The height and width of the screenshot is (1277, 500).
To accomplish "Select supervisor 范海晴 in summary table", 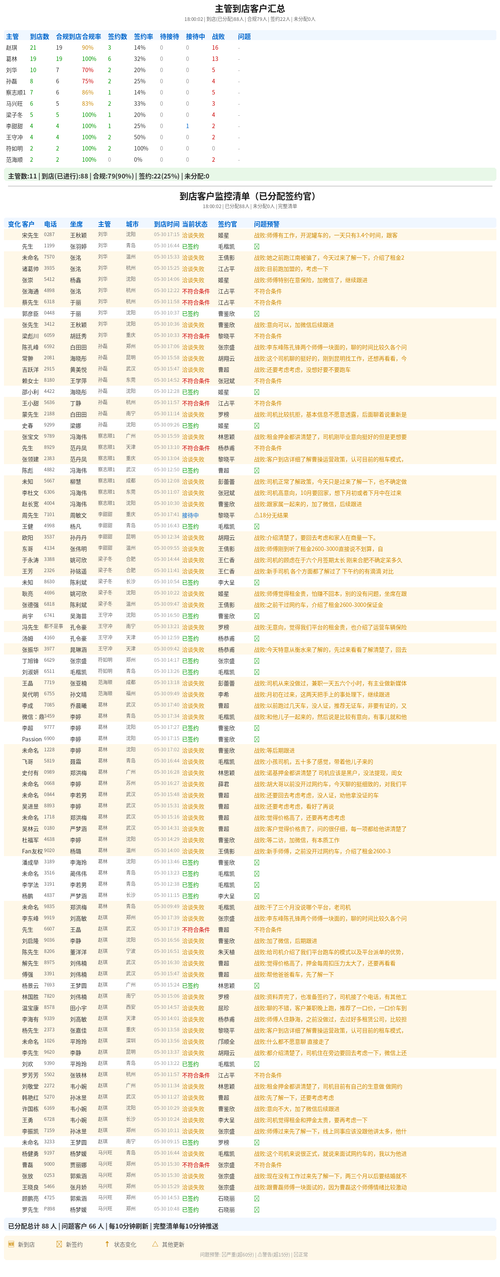I will point(15,159).
